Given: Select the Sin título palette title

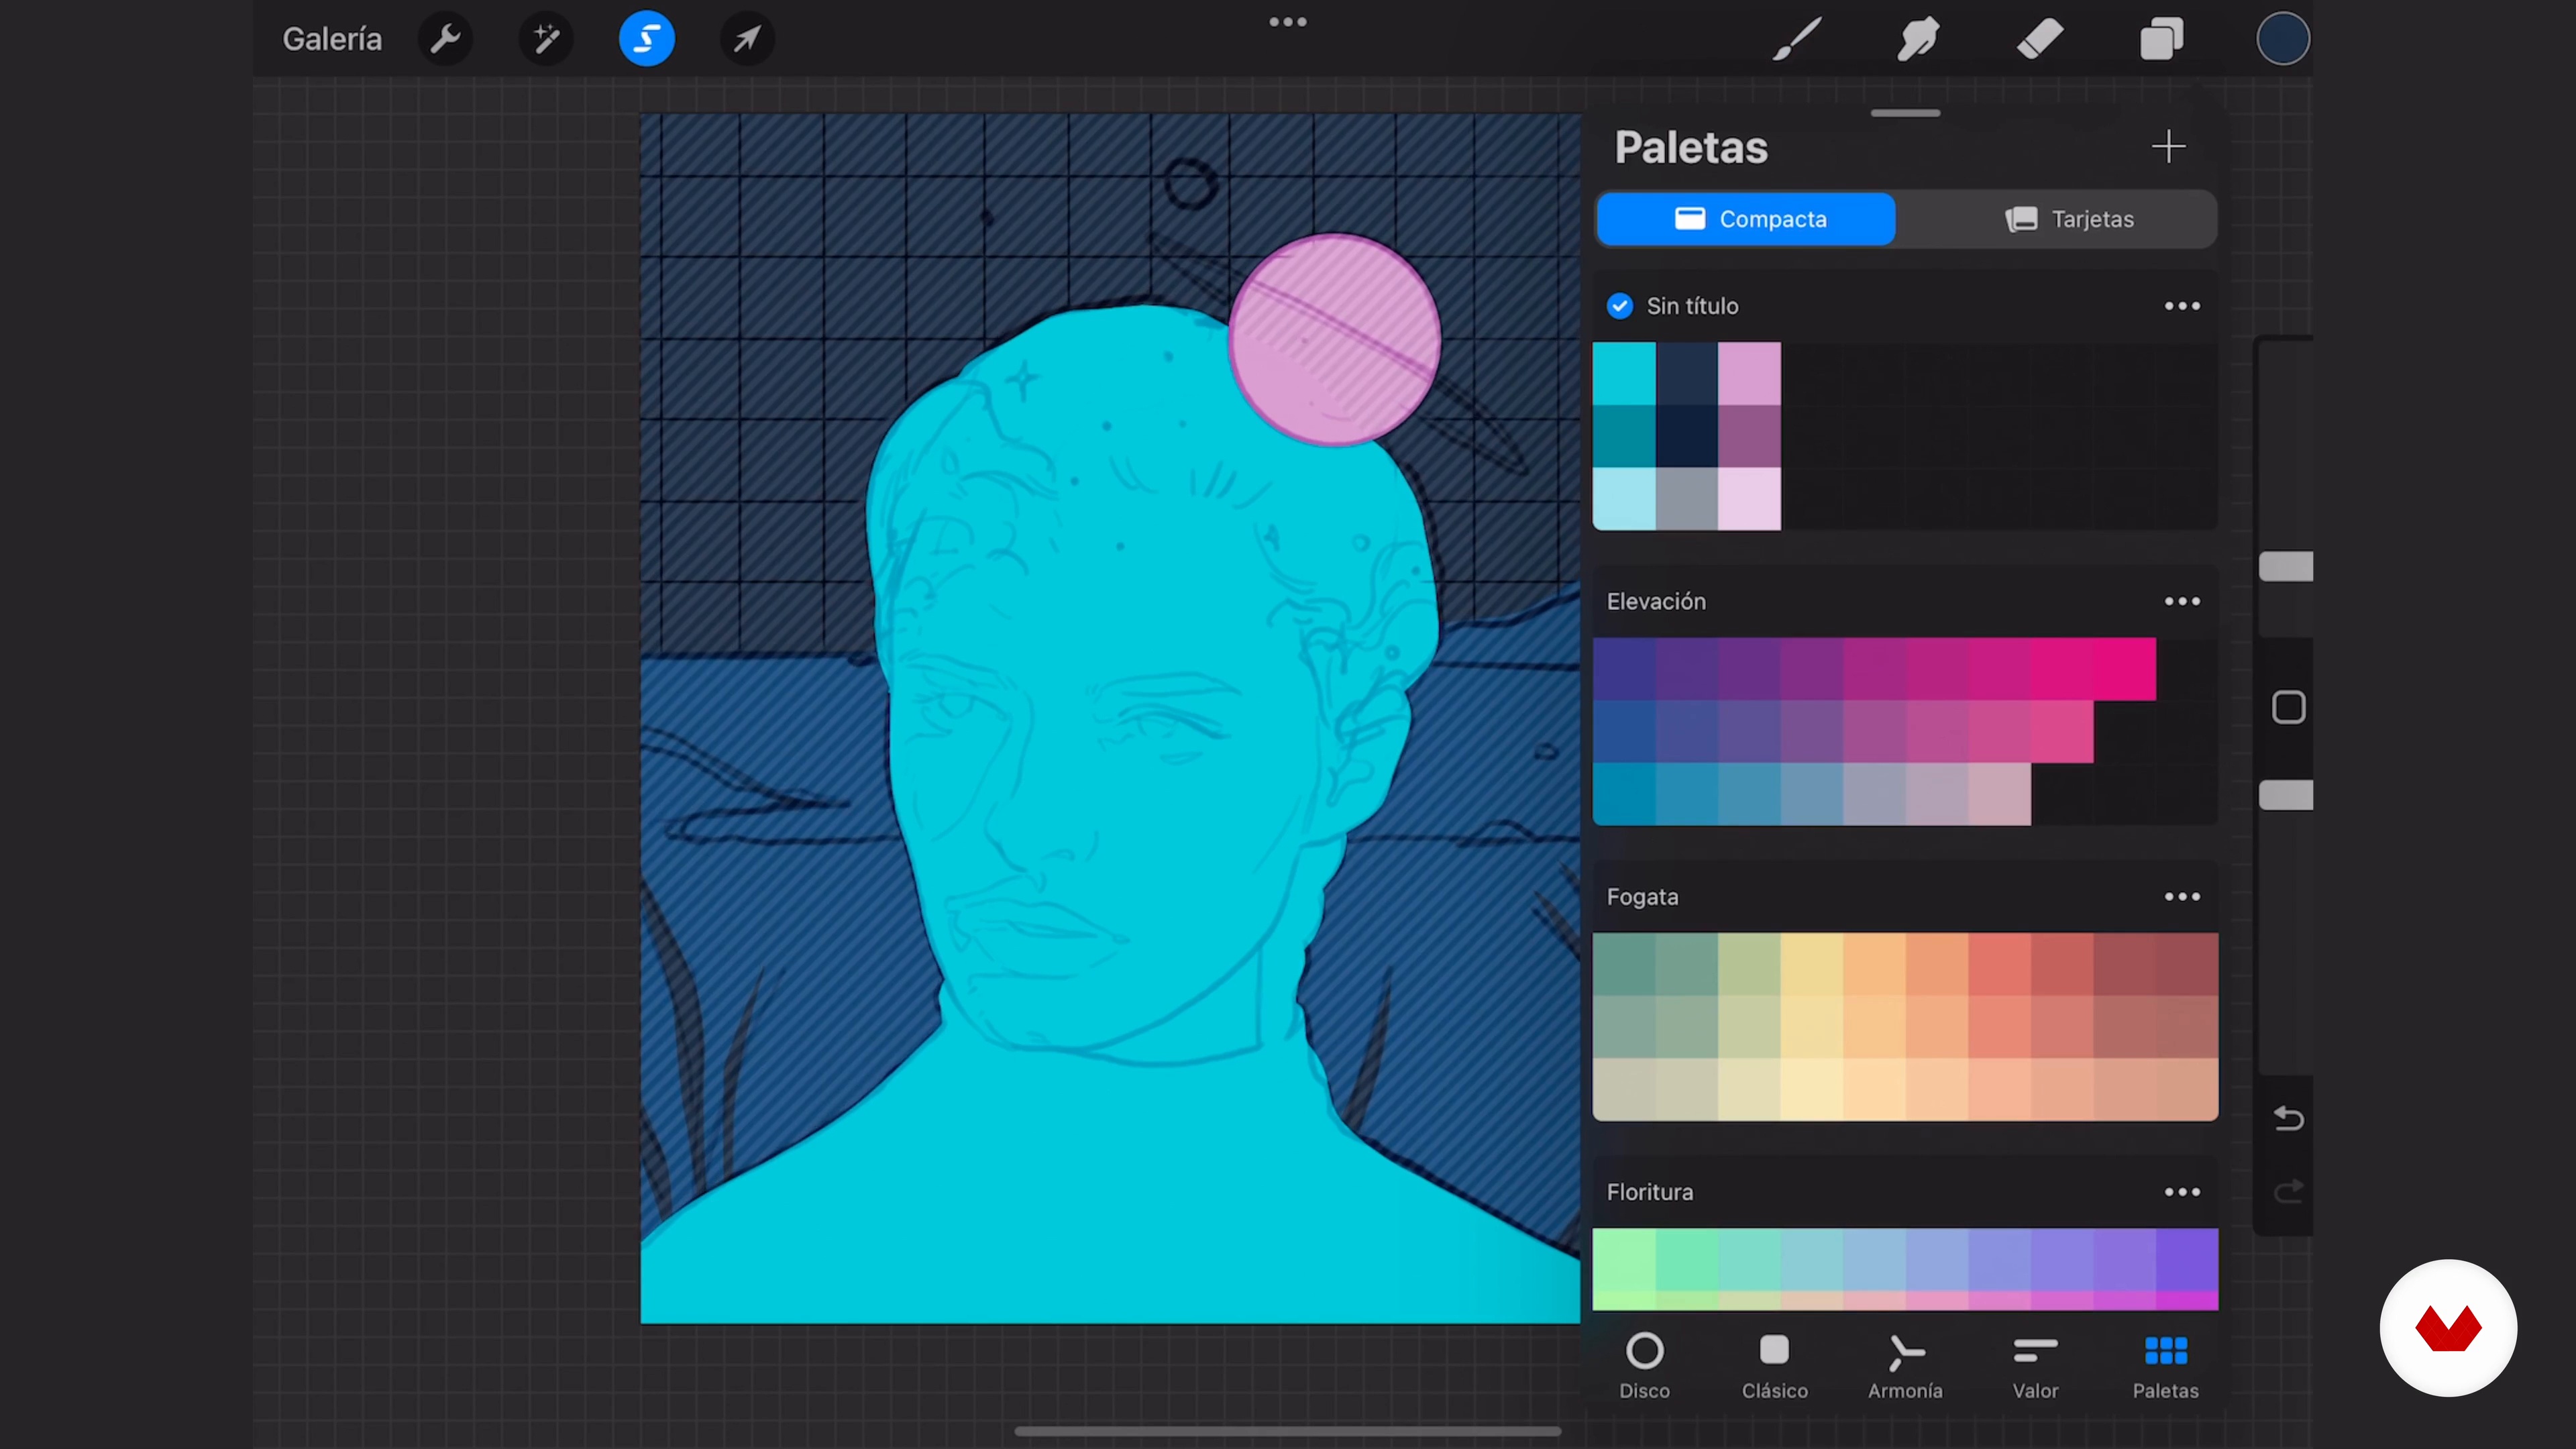Looking at the screenshot, I should click(1692, 306).
